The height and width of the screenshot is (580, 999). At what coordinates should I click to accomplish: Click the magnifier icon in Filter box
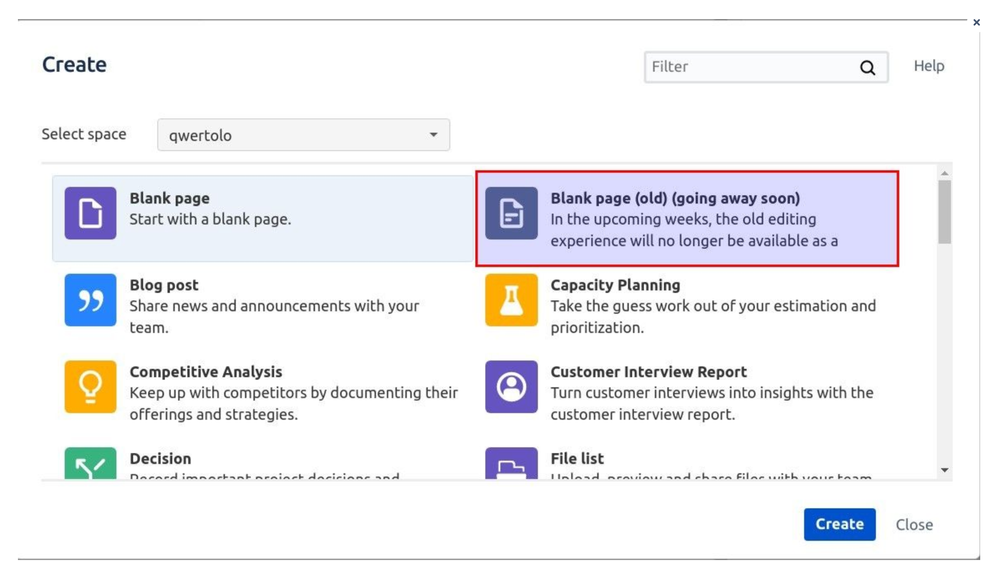point(867,68)
